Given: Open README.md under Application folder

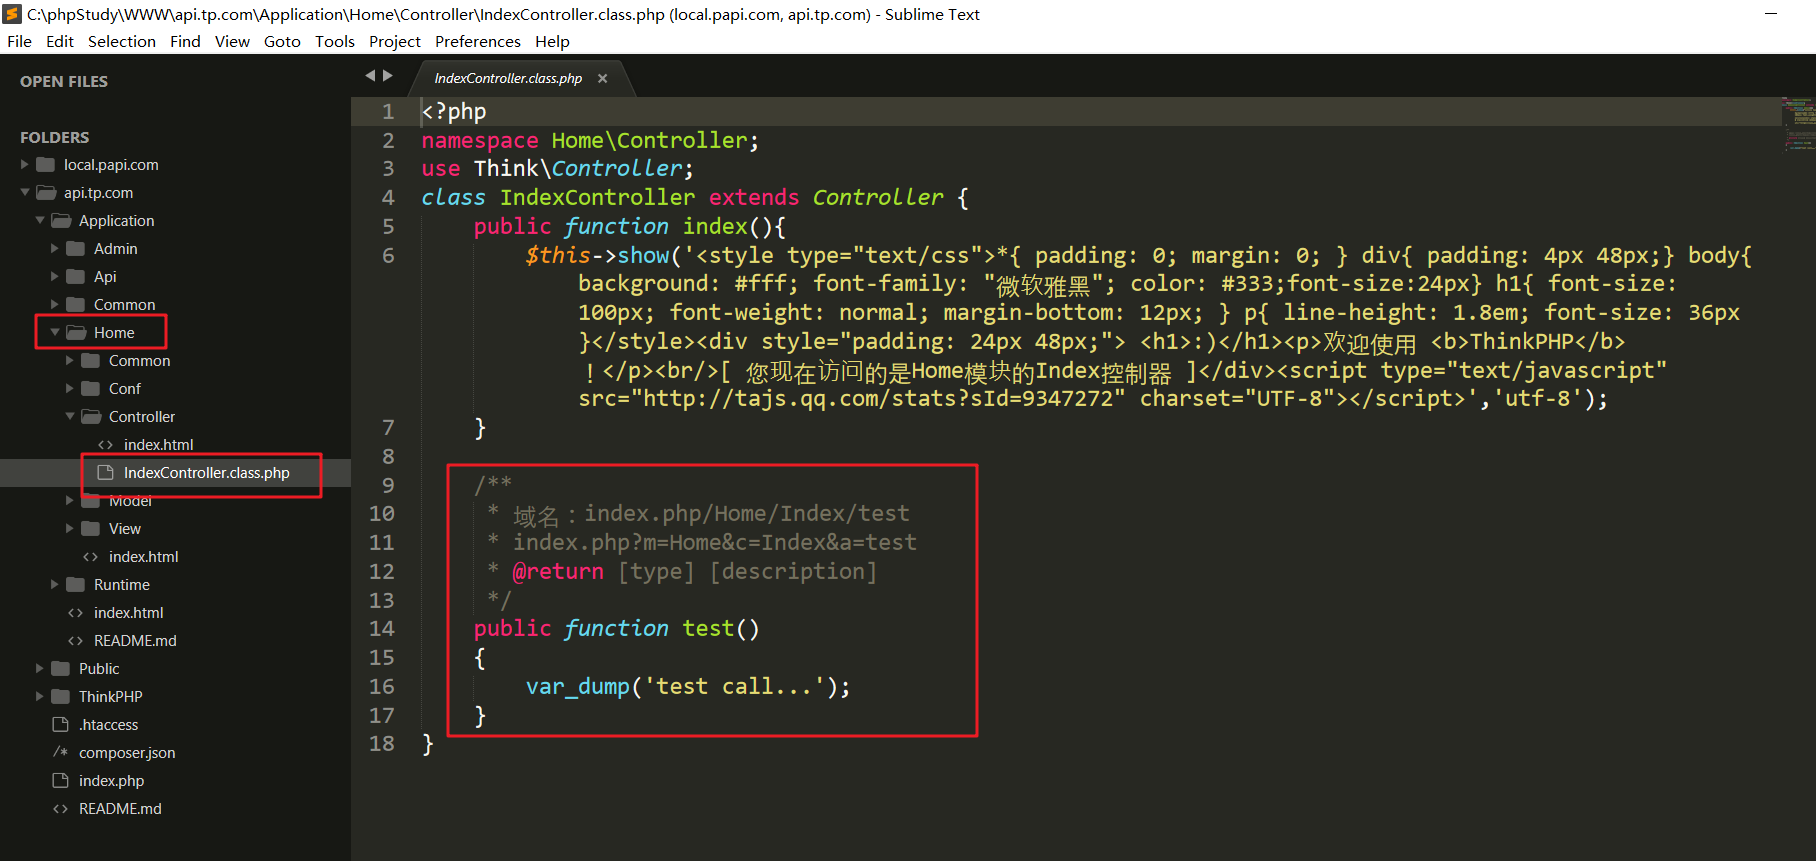Looking at the screenshot, I should (x=135, y=641).
